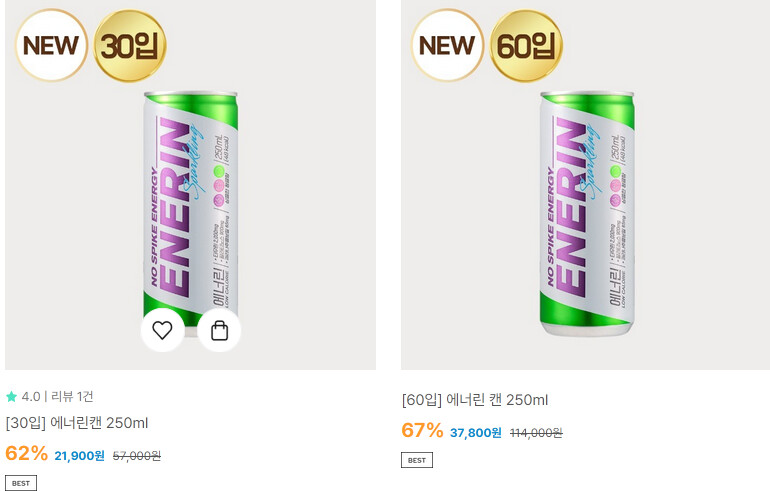Click the crossed-out 114,000원 original price
The width and height of the screenshot is (770, 491).
click(536, 433)
